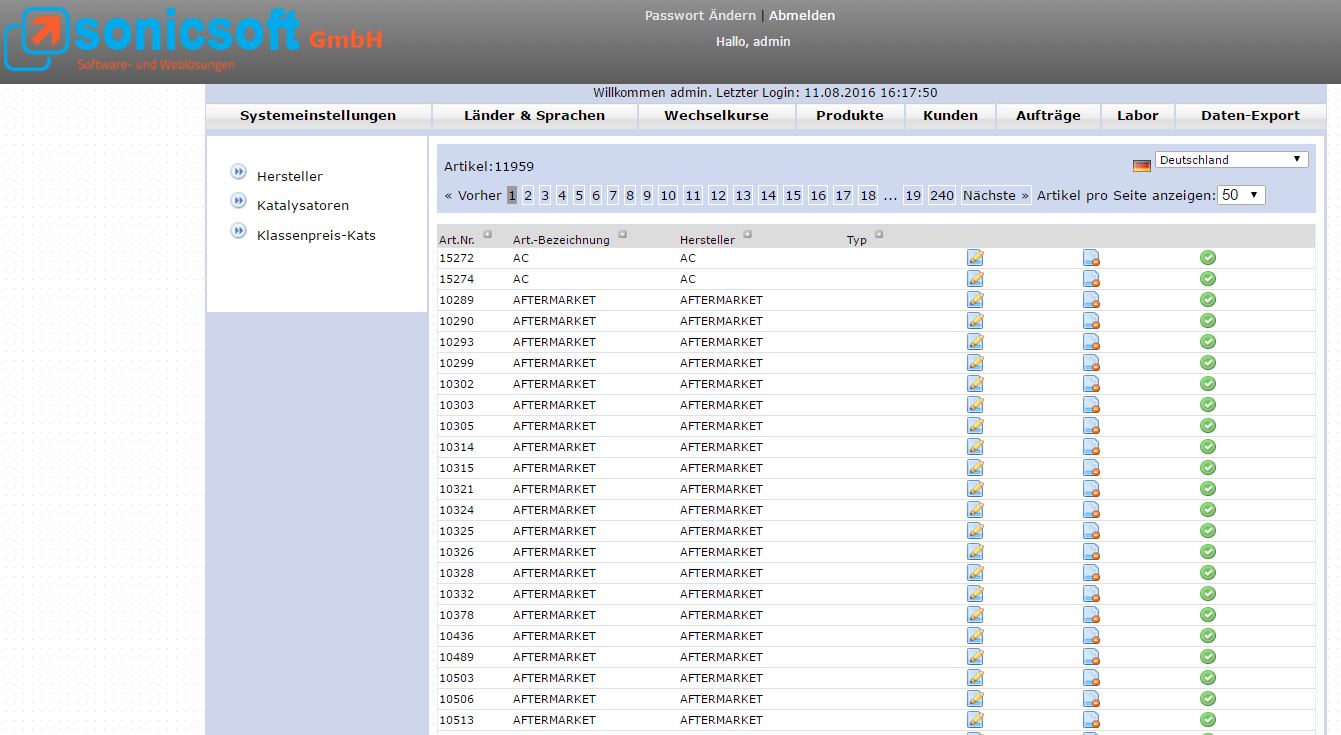The image size is (1341, 735).
Task: Open articles-per-page dropdown showing 50
Action: tap(1241, 195)
